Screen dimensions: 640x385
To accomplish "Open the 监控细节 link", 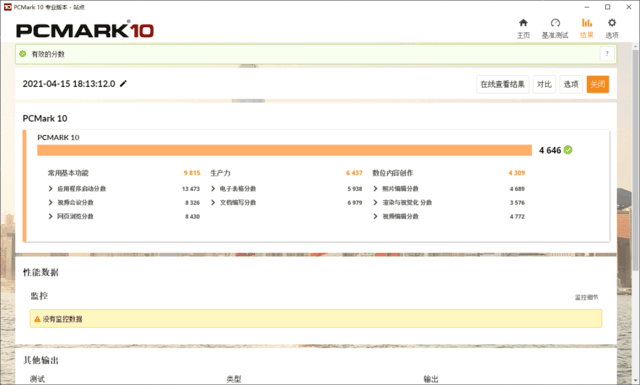I will coord(587,297).
